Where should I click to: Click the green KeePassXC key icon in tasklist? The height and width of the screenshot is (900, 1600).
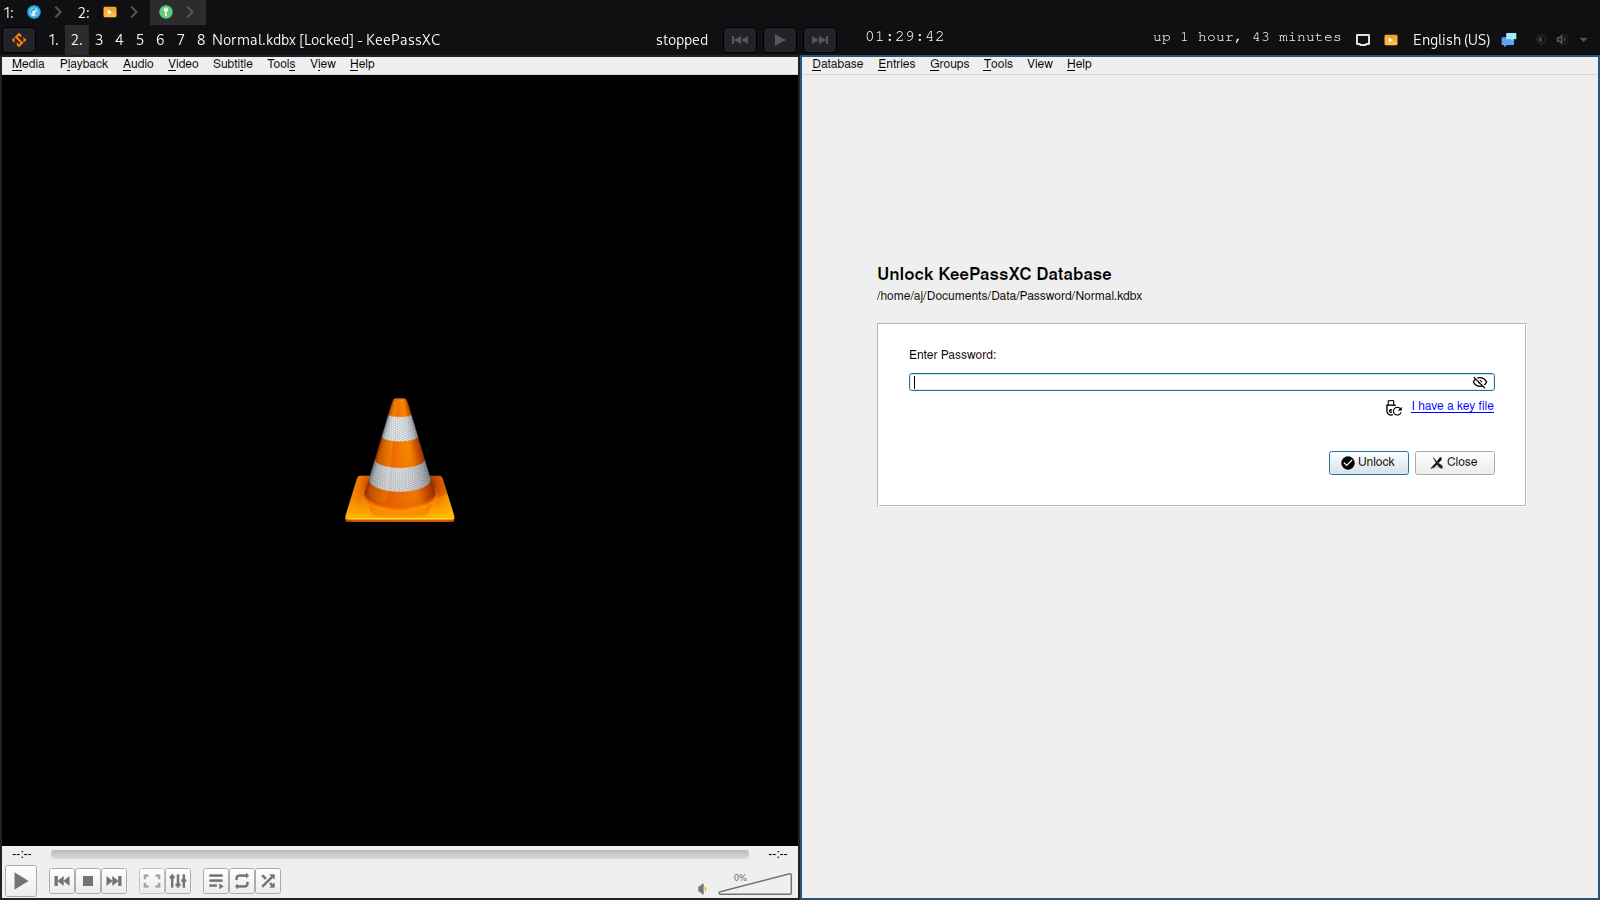(x=166, y=12)
